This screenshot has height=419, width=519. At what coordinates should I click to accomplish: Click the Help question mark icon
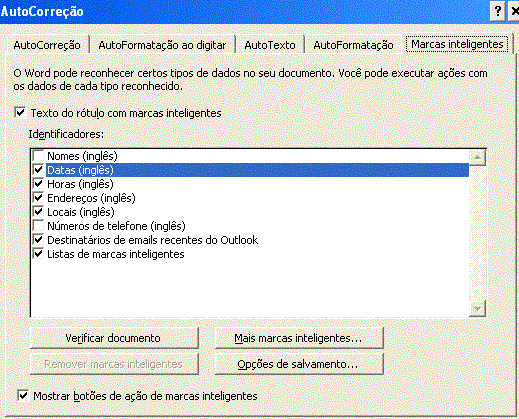(497, 12)
